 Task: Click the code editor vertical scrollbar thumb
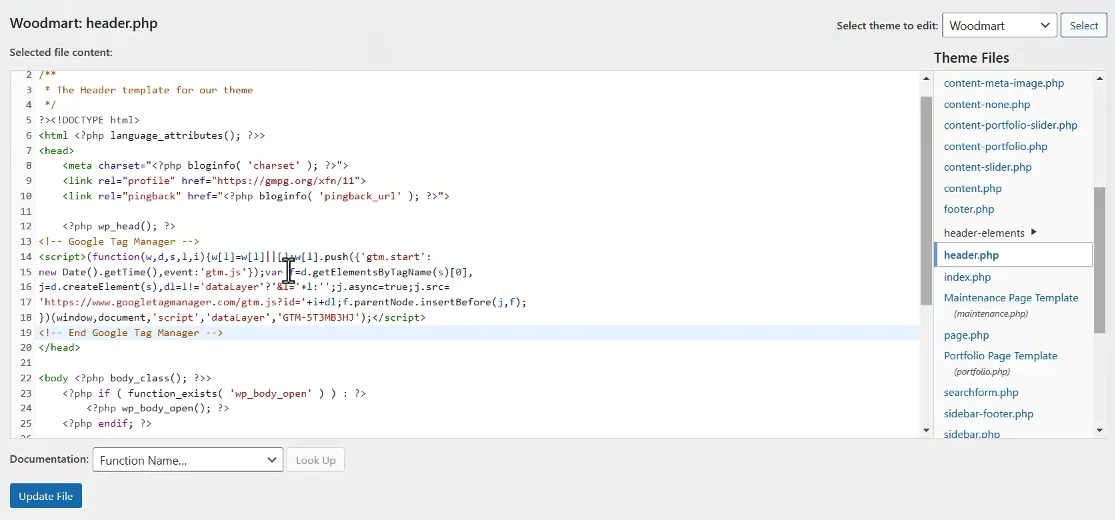(x=925, y=199)
